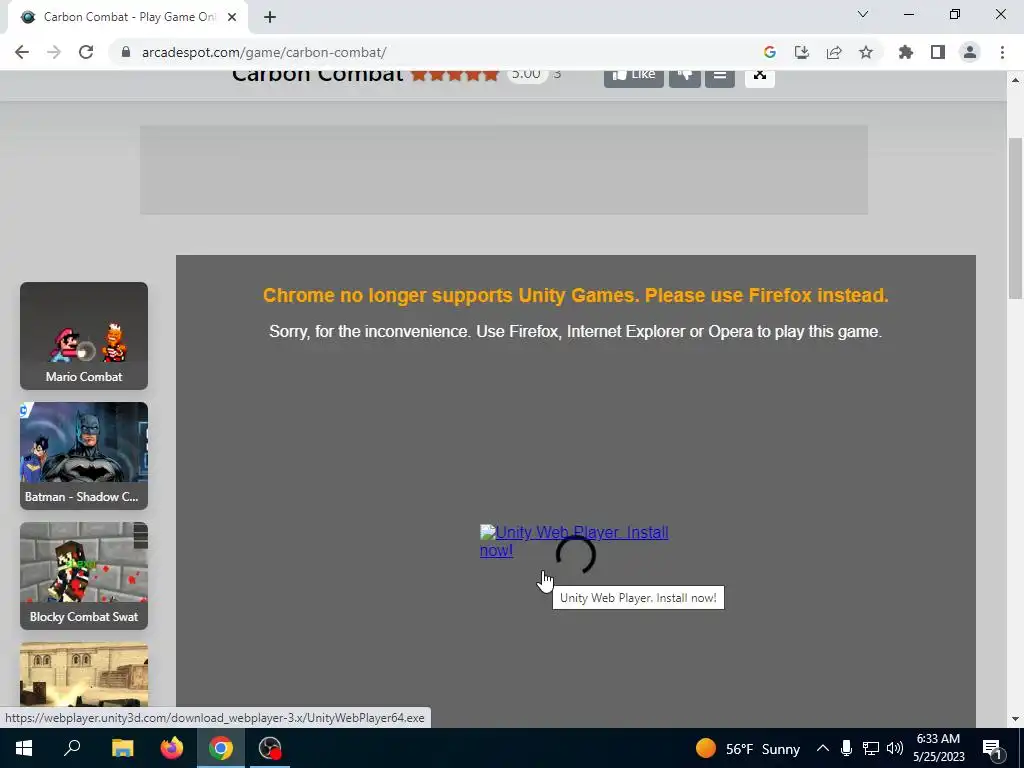Click the Carbon Combat game title
The height and width of the screenshot is (768, 1024).
(x=318, y=76)
